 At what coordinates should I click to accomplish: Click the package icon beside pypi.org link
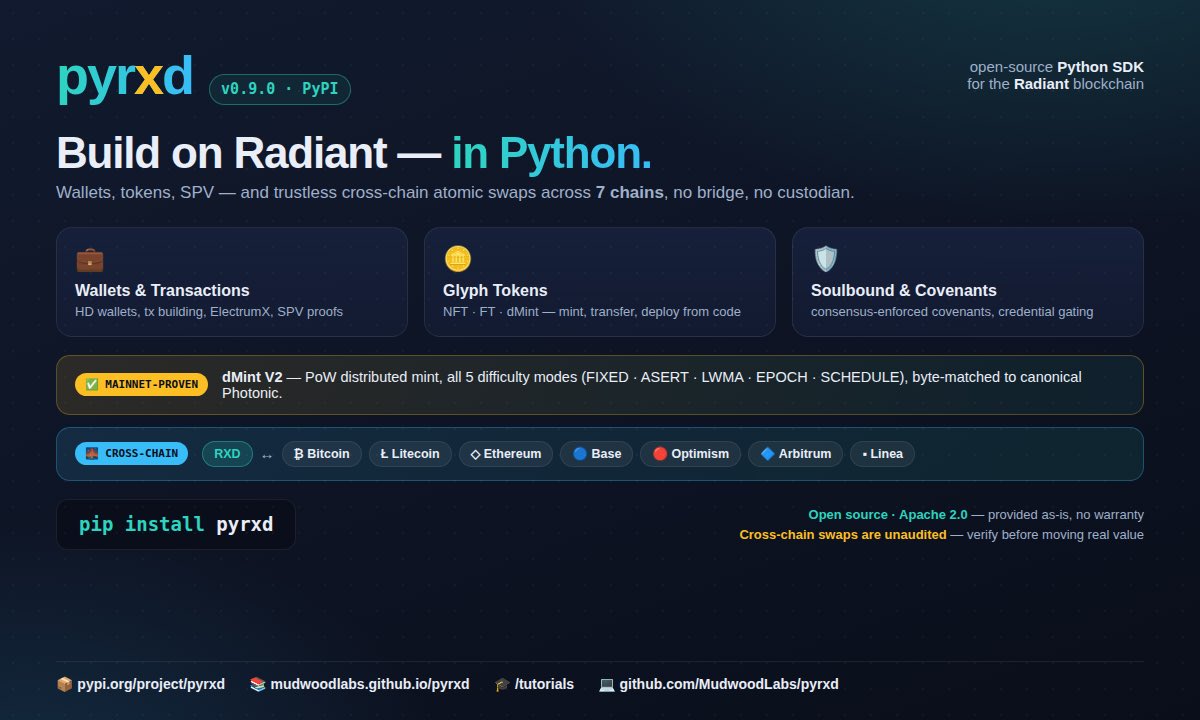coord(64,685)
